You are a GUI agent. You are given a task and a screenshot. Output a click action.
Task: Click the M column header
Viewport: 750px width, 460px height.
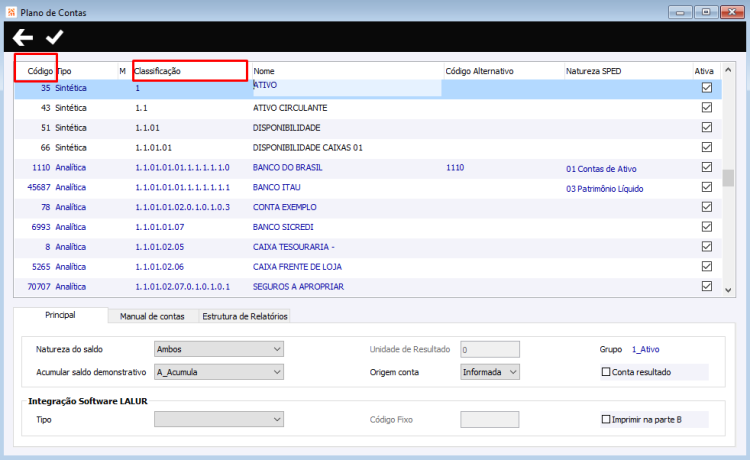(x=123, y=71)
